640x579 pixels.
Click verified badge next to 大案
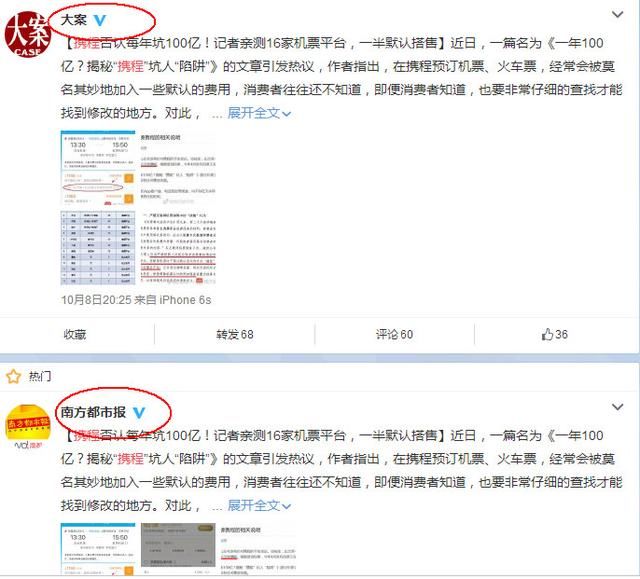100,20
